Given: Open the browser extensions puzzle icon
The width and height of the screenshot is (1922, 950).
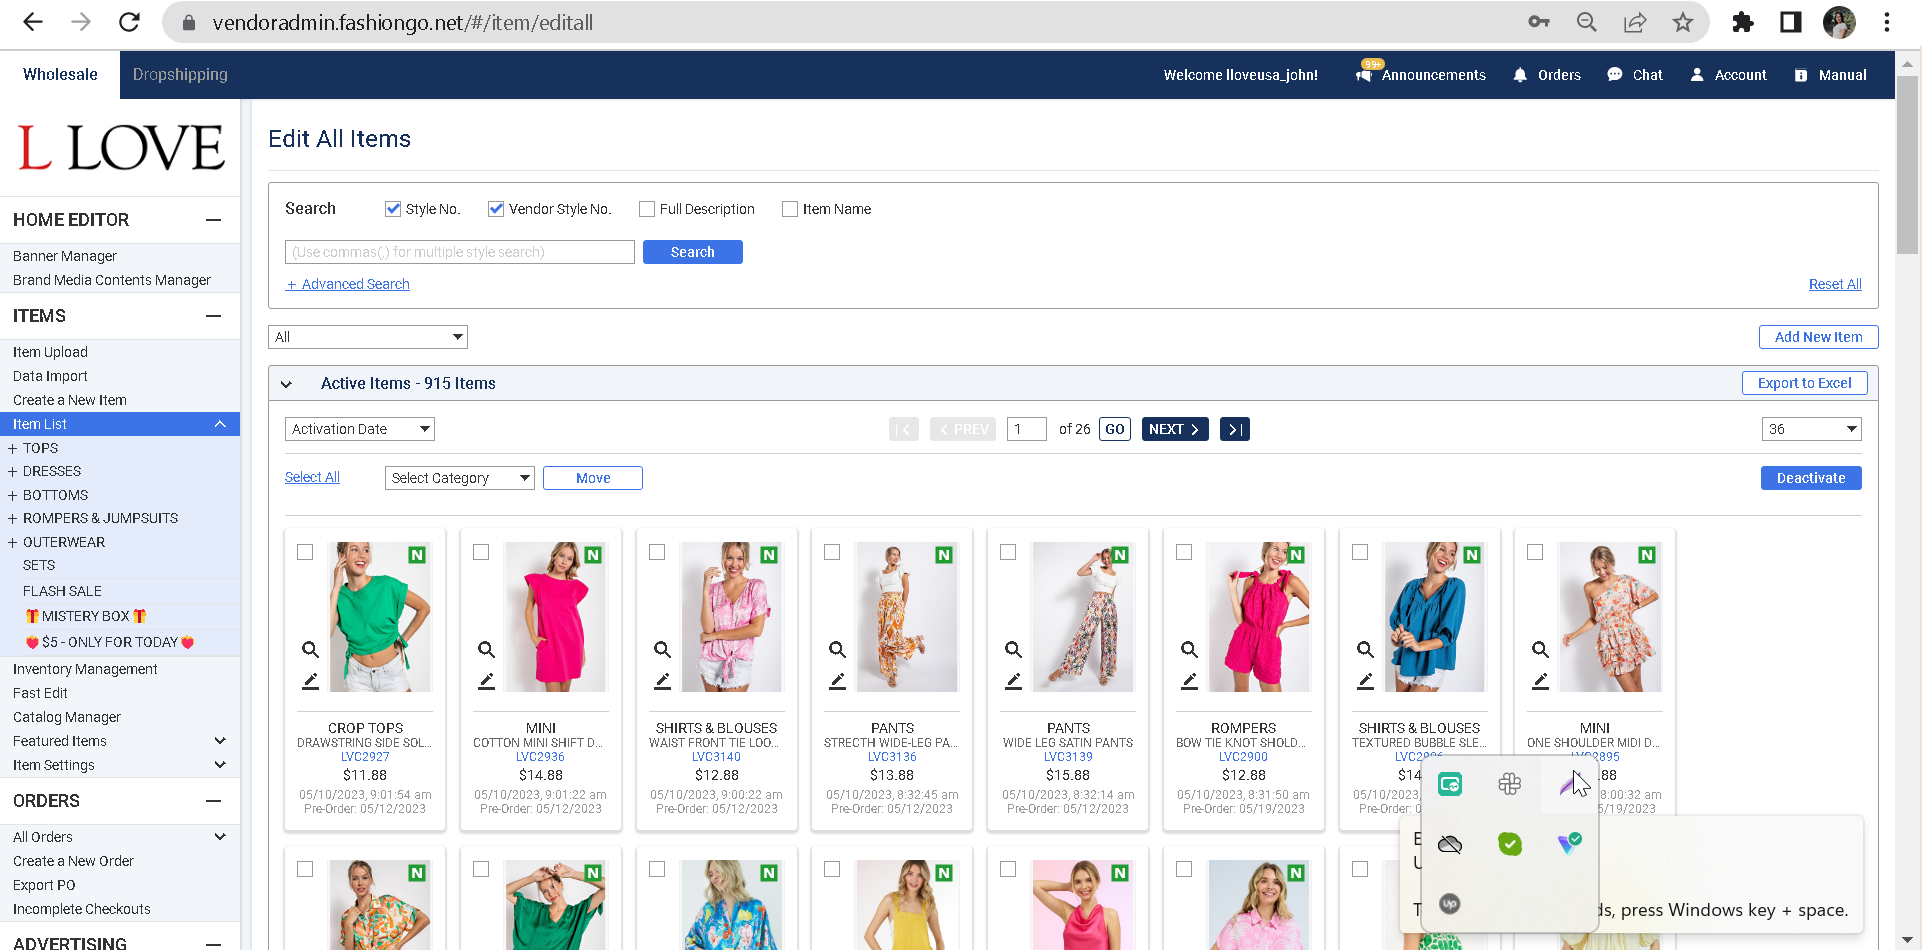Looking at the screenshot, I should (1743, 22).
